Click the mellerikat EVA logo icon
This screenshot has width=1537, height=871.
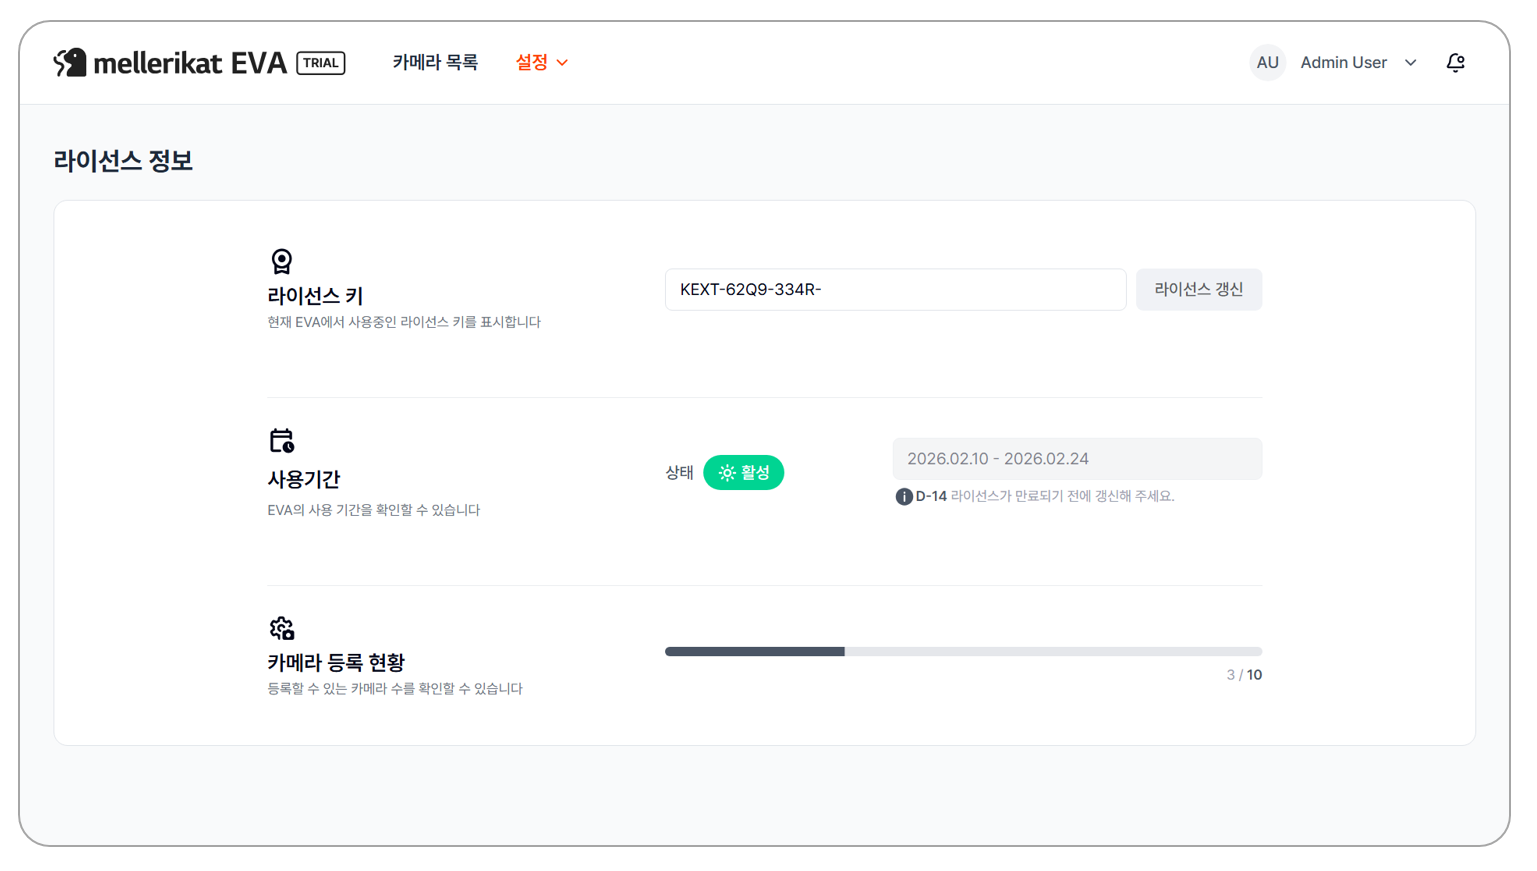pyautogui.click(x=70, y=62)
